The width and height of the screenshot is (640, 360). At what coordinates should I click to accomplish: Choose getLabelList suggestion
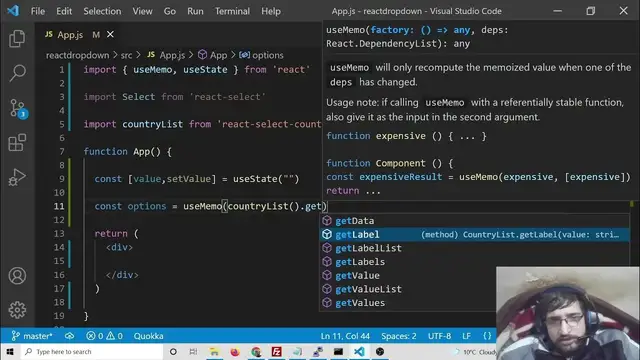(474, 248)
